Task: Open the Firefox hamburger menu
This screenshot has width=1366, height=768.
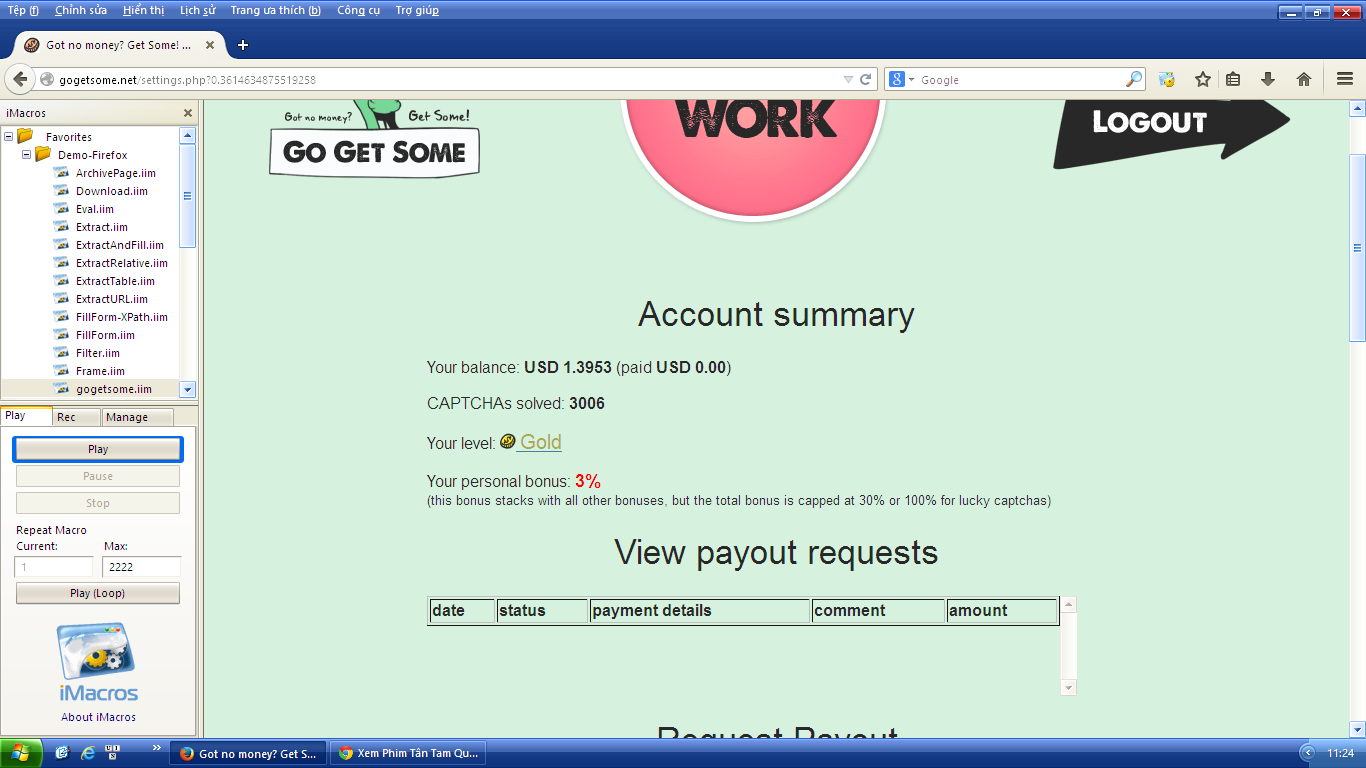Action: tap(1345, 79)
